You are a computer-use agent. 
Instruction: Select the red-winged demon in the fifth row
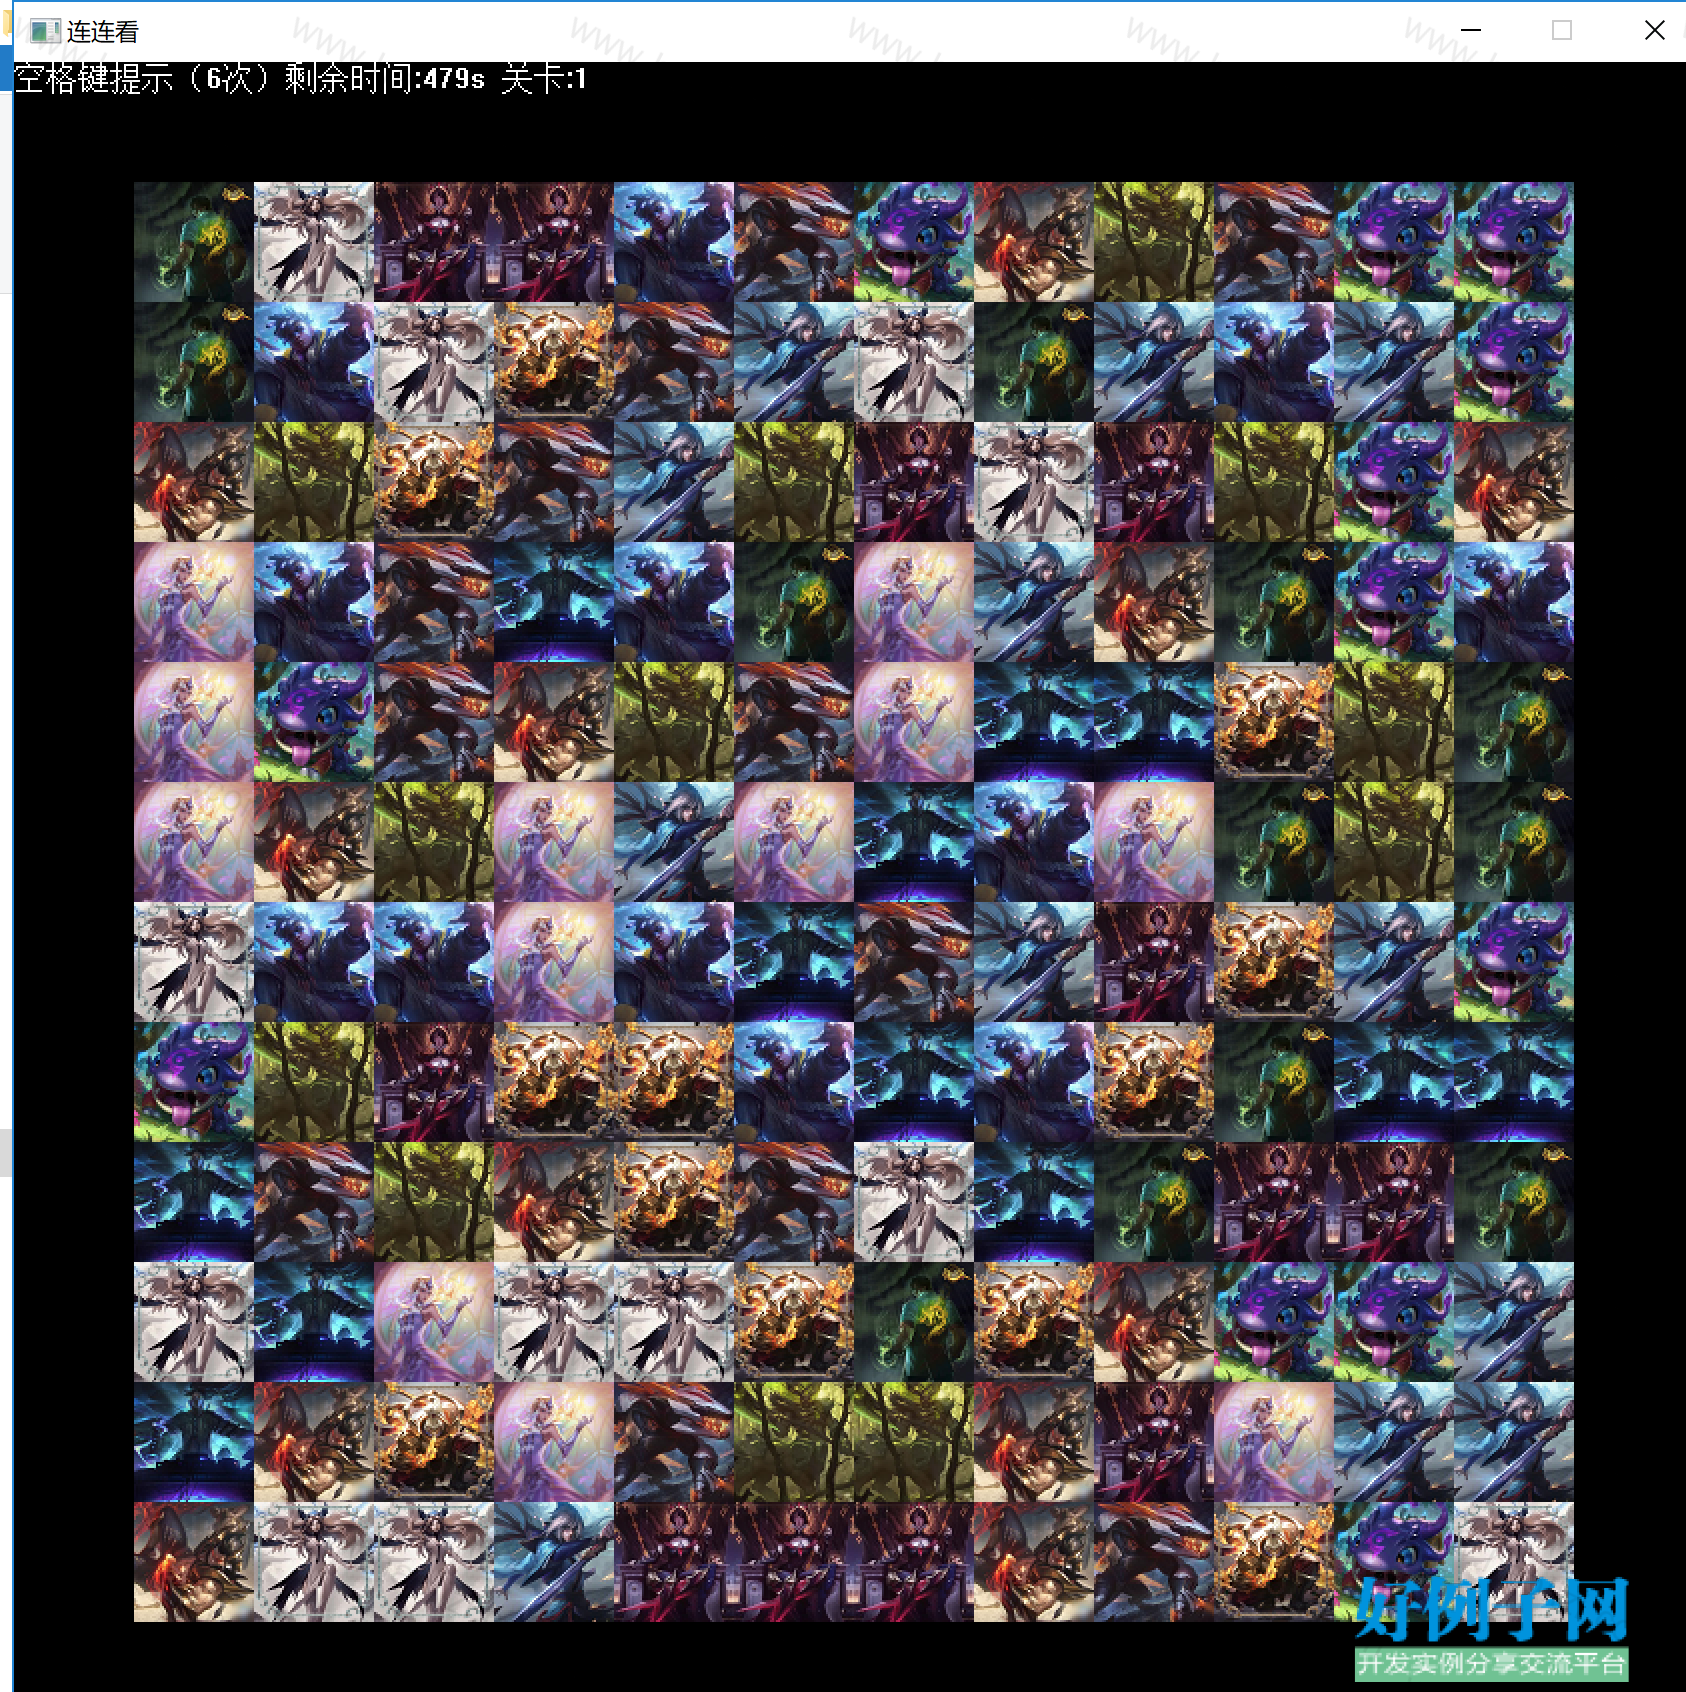[x=554, y=722]
